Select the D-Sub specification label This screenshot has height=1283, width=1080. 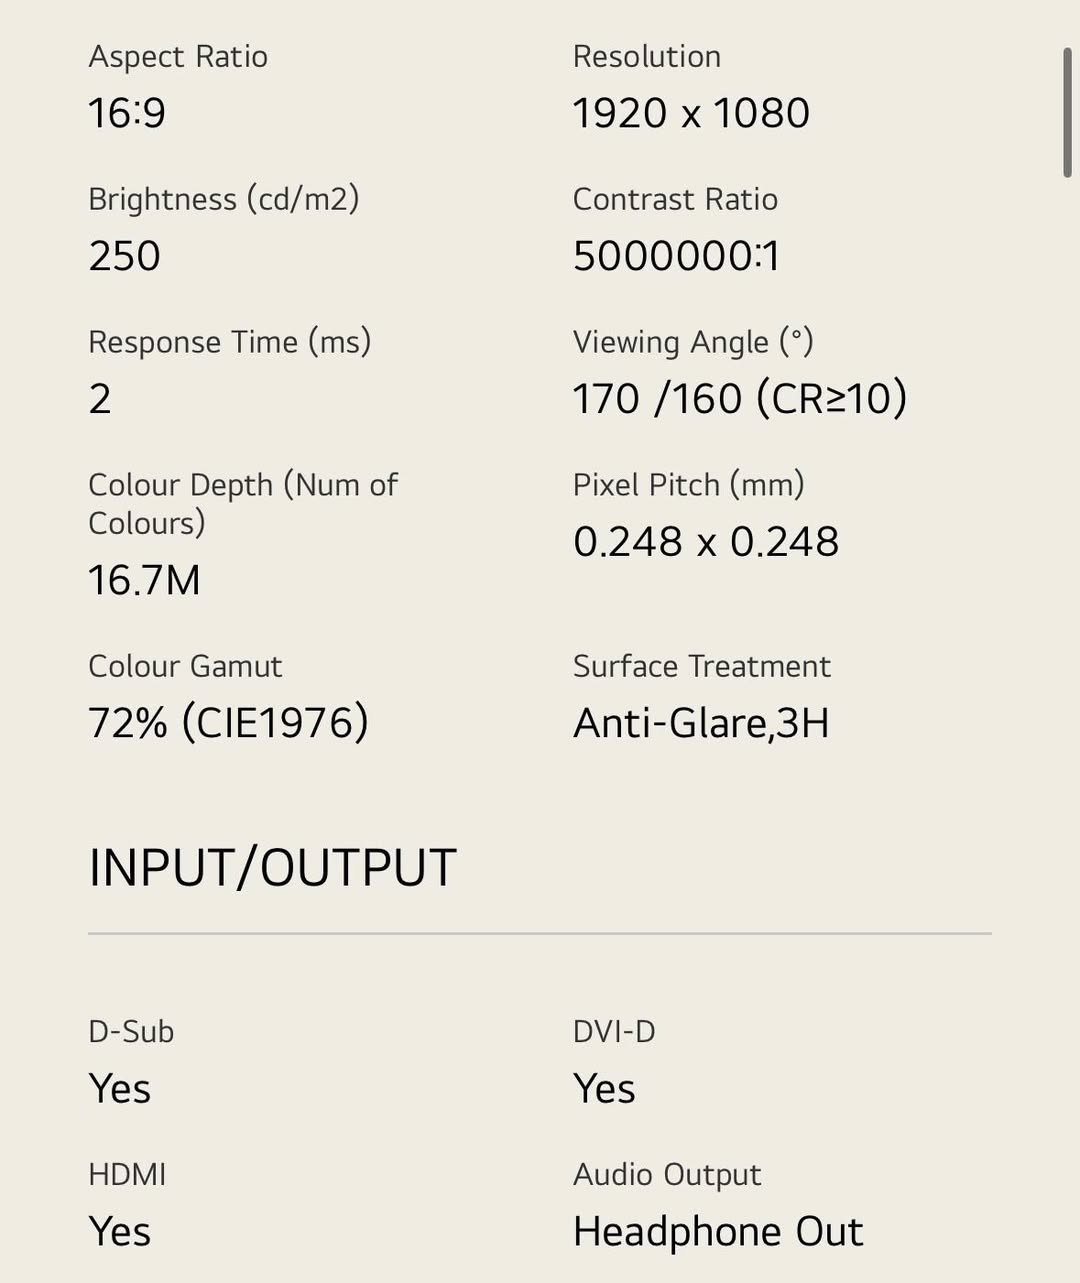[x=131, y=1031]
